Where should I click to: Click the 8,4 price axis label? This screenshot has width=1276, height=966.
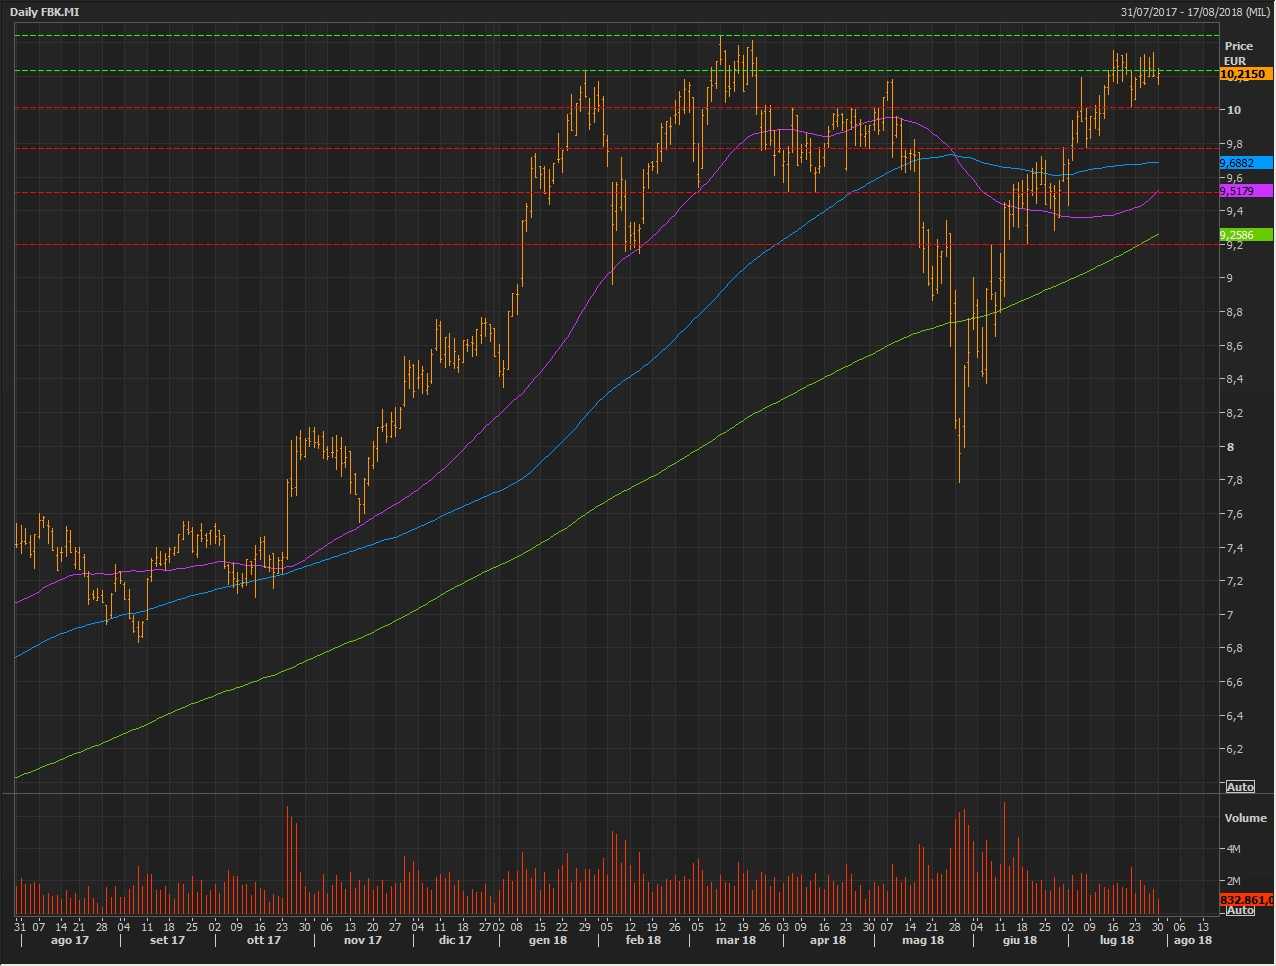pos(1234,379)
